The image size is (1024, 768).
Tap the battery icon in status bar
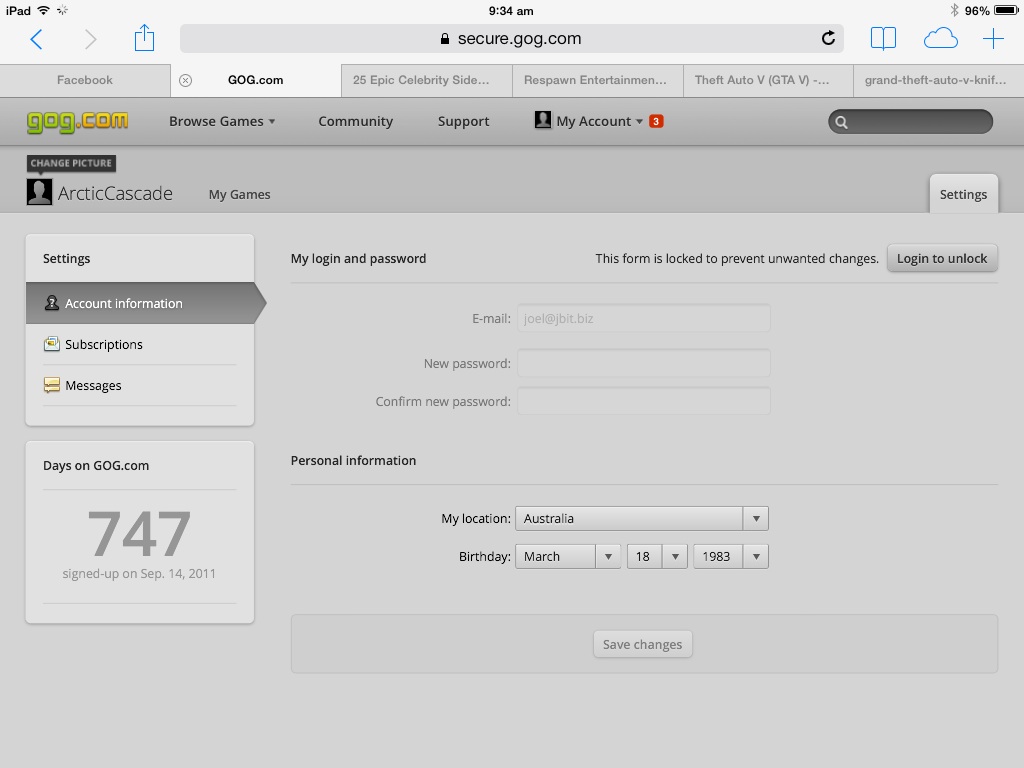(x=1006, y=10)
